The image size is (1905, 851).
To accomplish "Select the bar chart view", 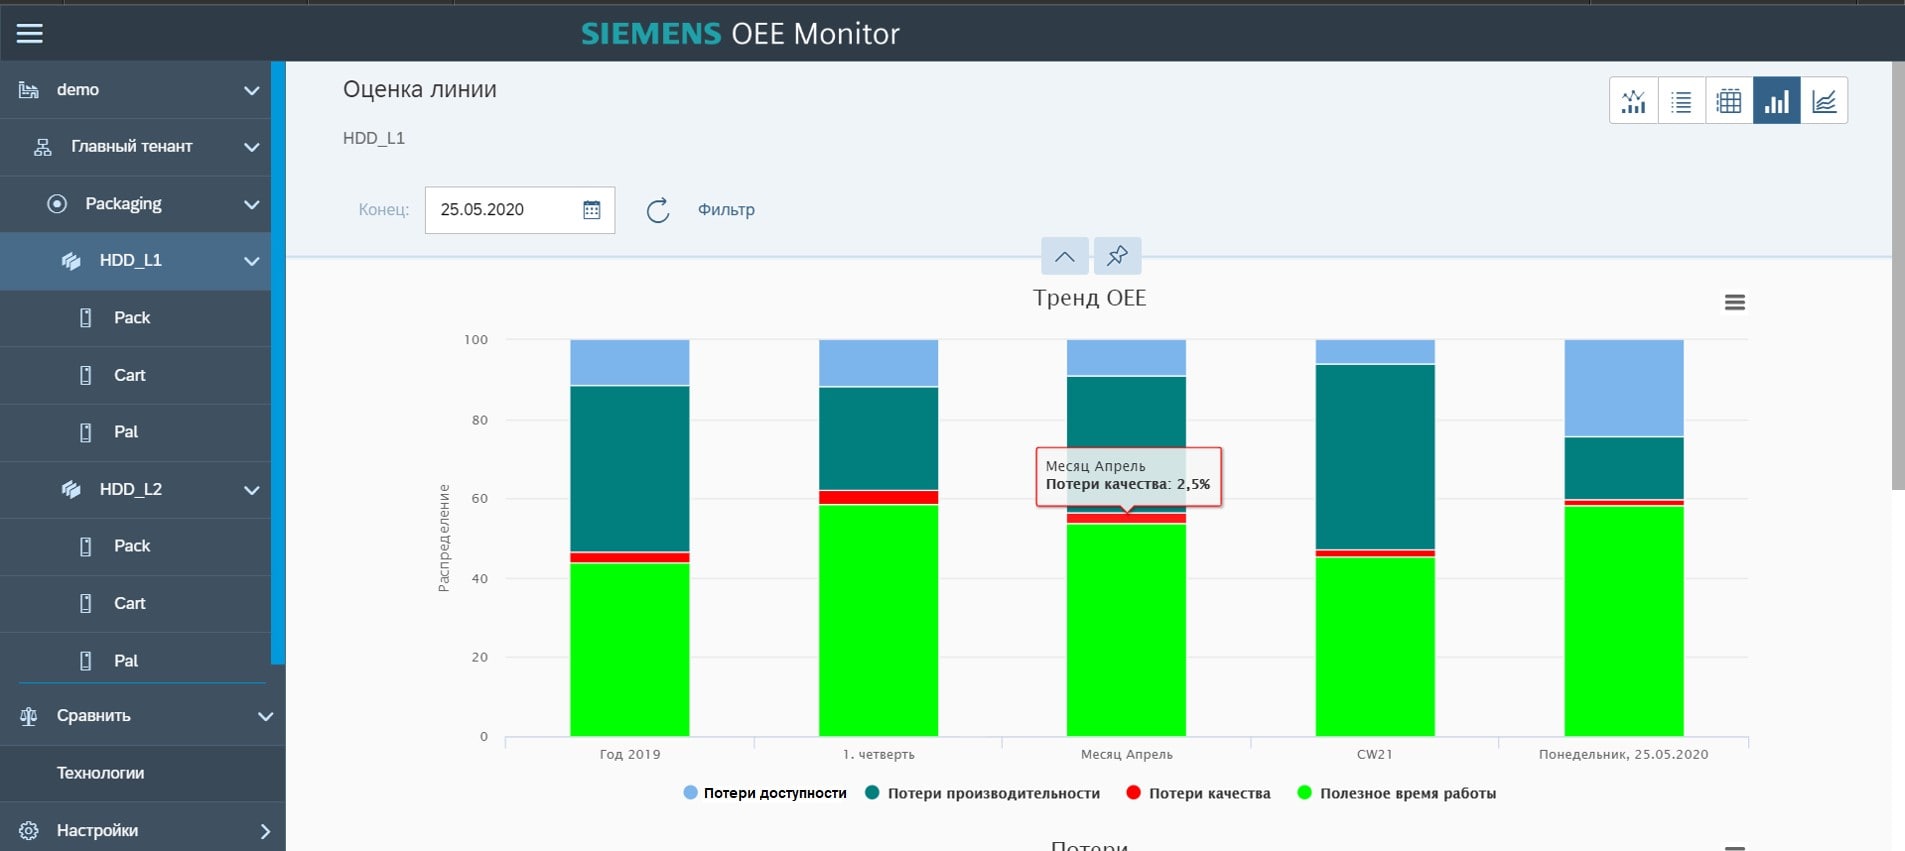I will [1777, 101].
